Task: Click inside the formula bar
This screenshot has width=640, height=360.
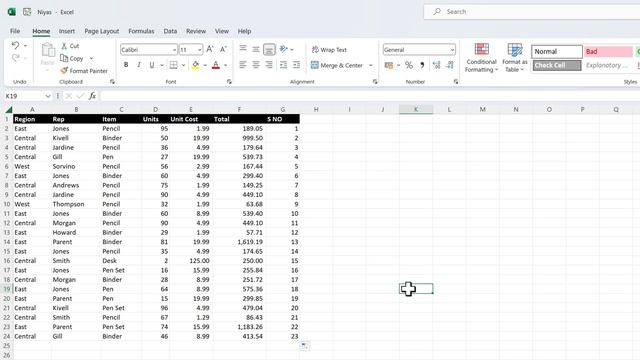Action: [x=369, y=96]
